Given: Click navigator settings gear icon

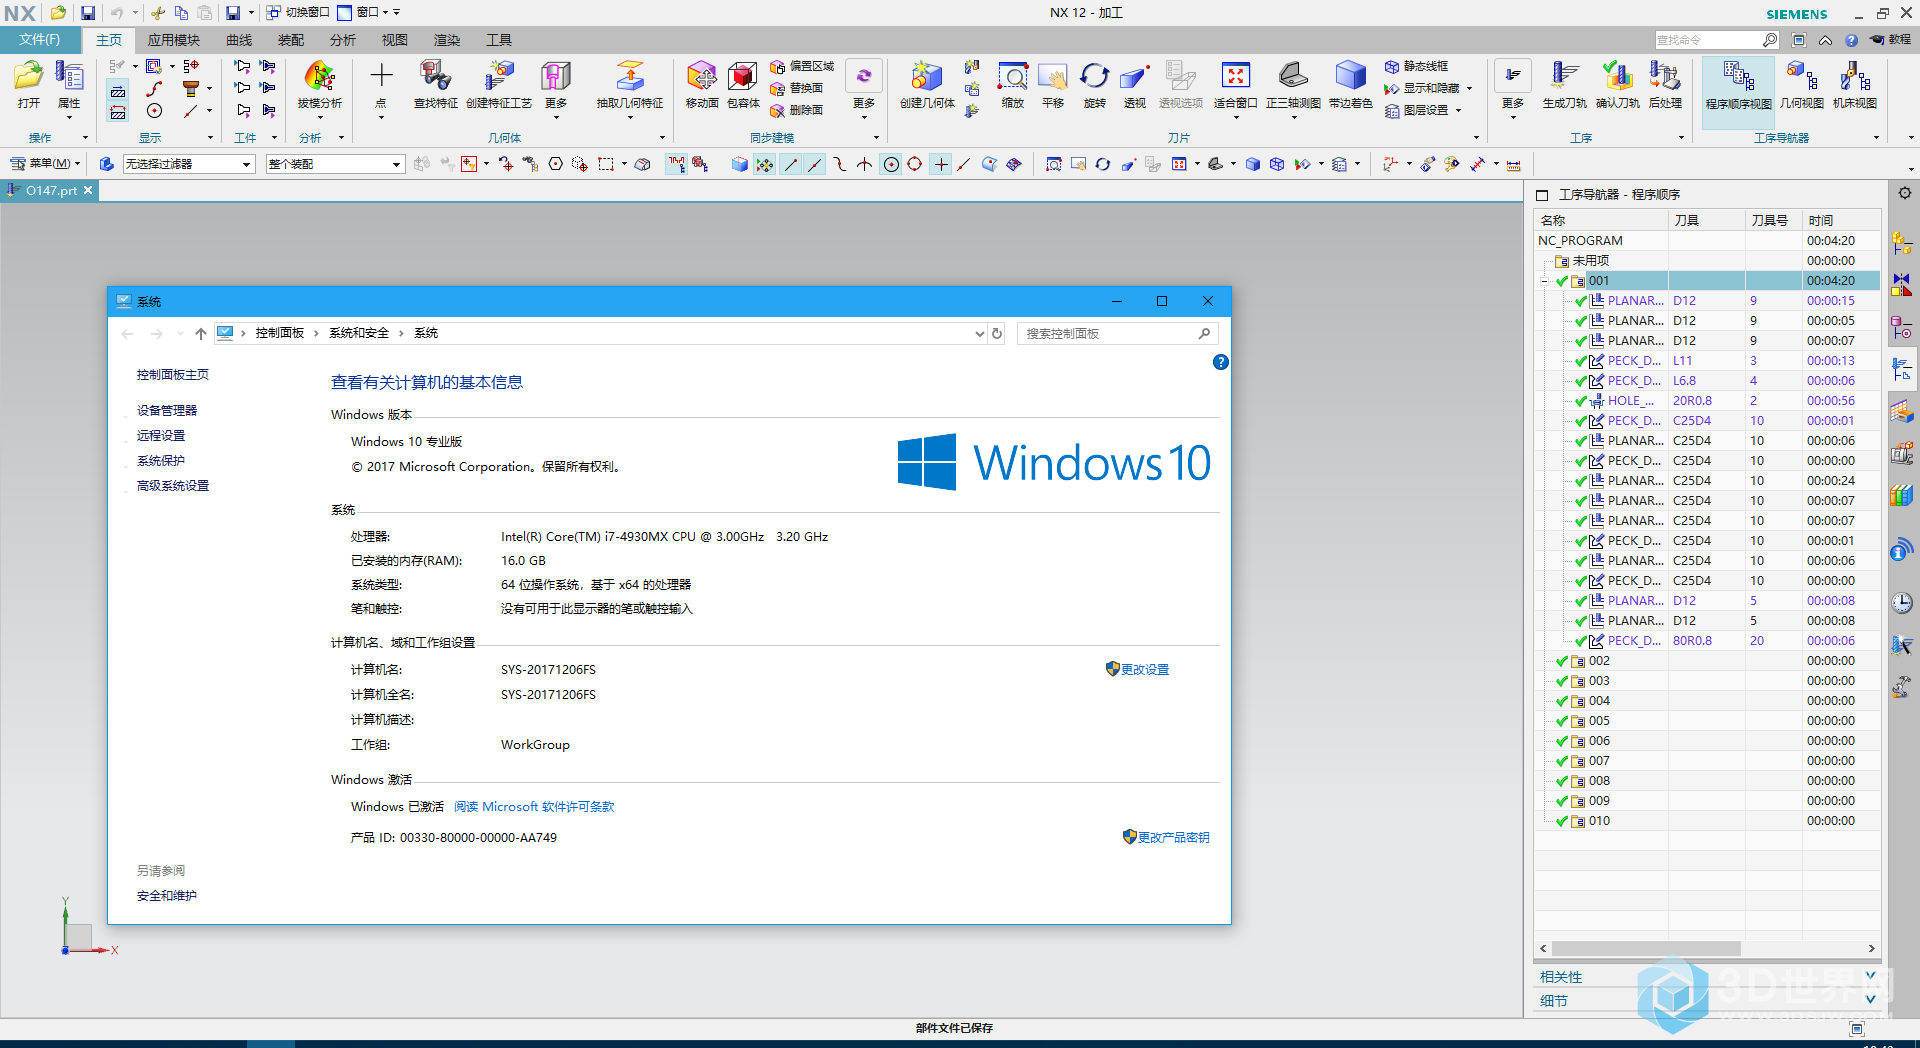Looking at the screenshot, I should point(1904,193).
